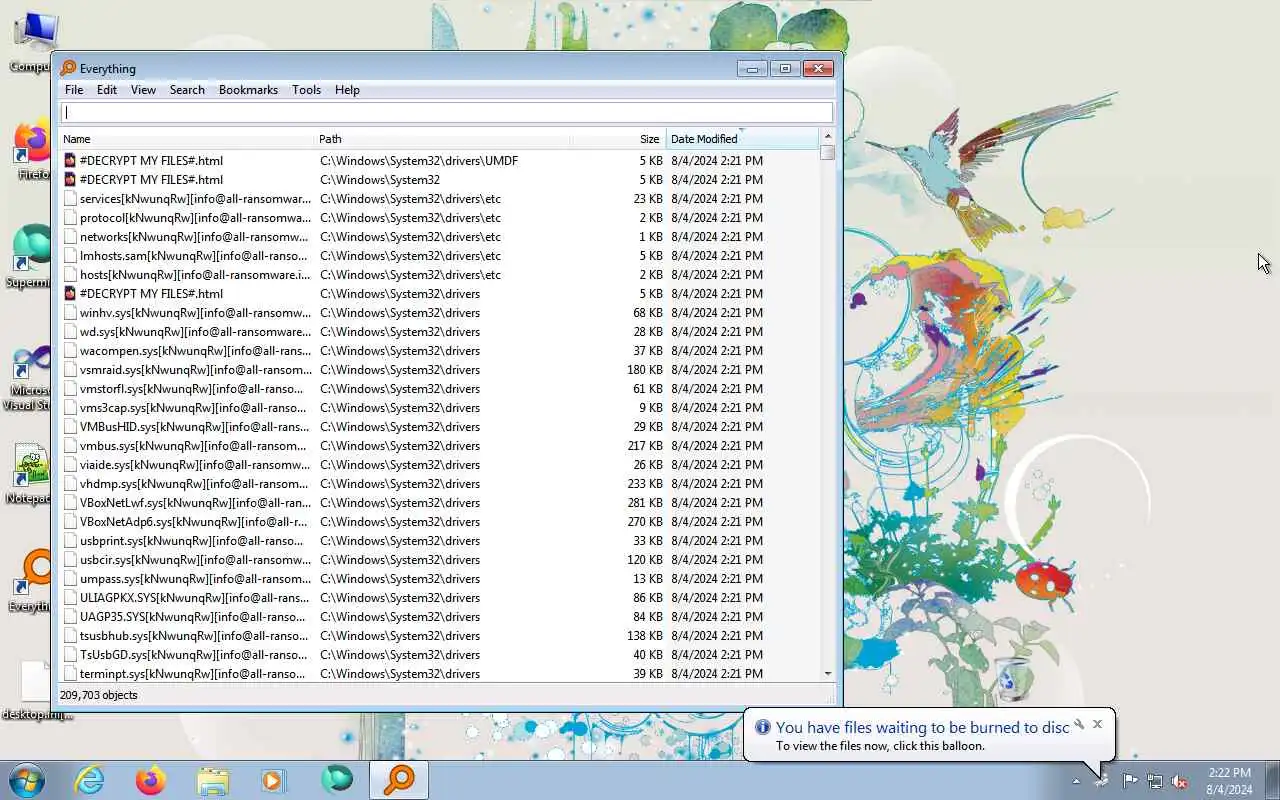Select the usbprint.sys encrypted file name

192,540
